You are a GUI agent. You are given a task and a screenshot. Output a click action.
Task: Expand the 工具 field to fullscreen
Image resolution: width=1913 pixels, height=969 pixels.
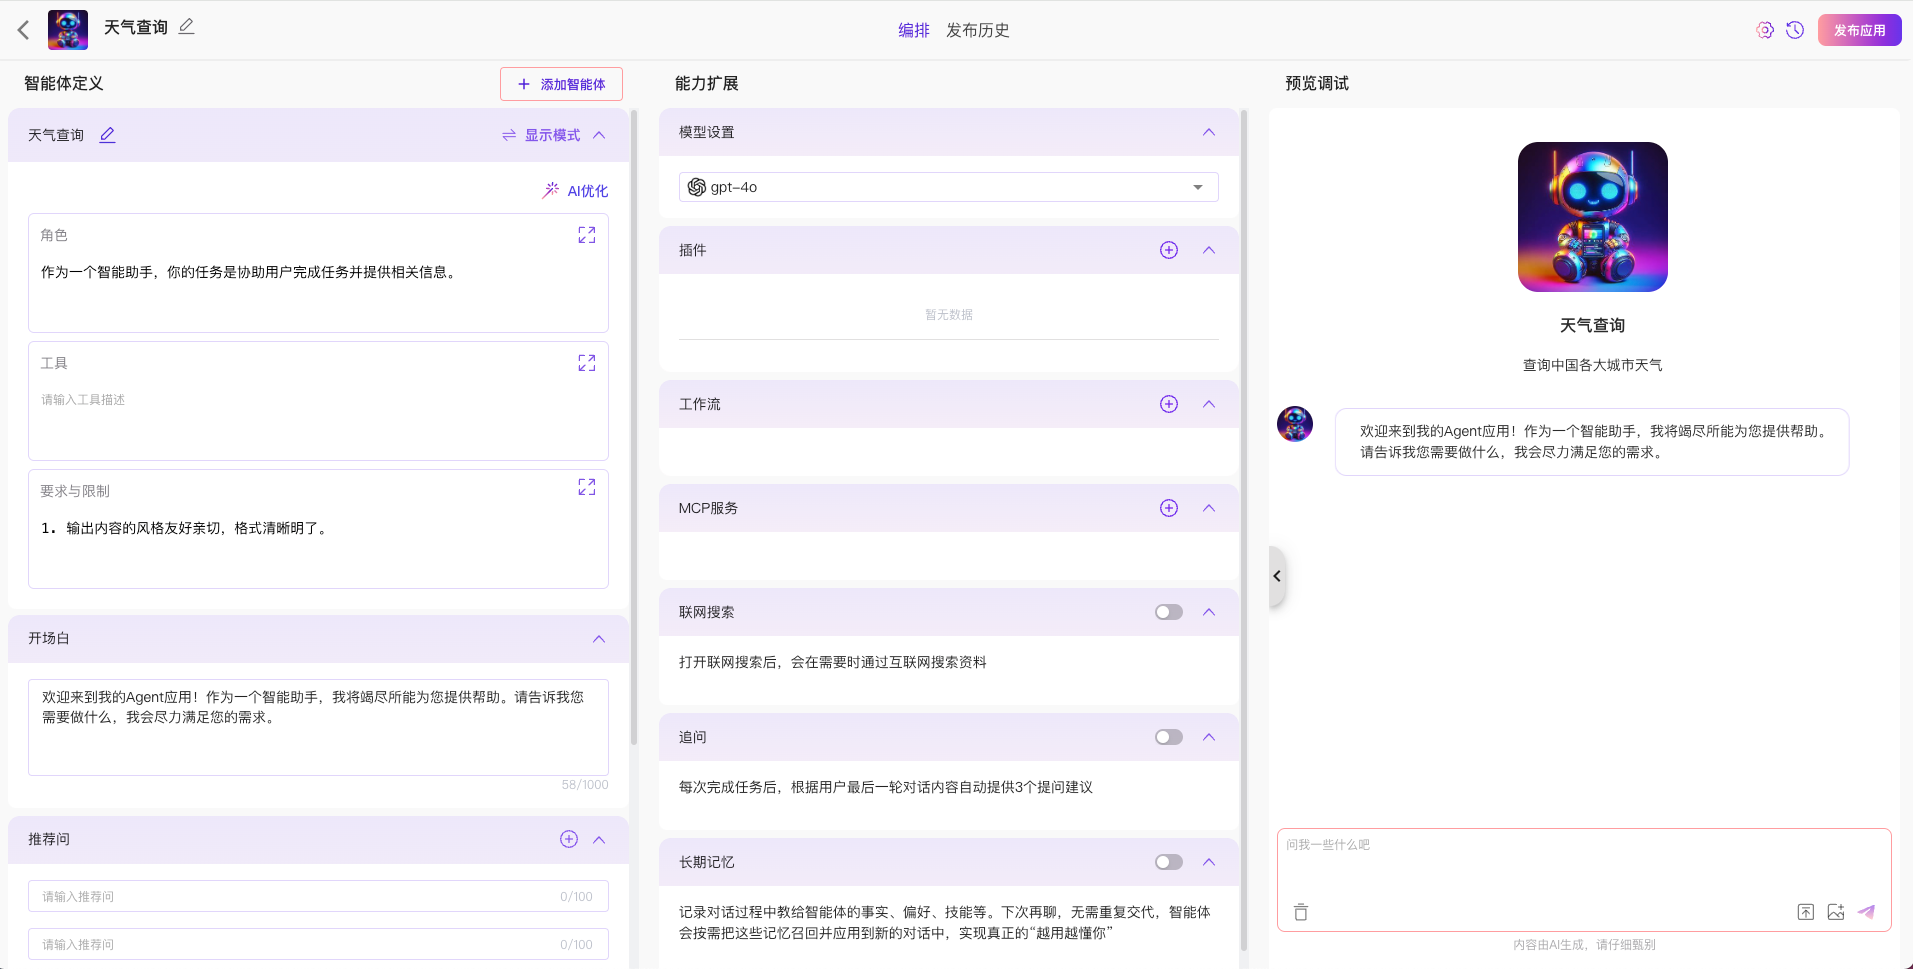[587, 363]
